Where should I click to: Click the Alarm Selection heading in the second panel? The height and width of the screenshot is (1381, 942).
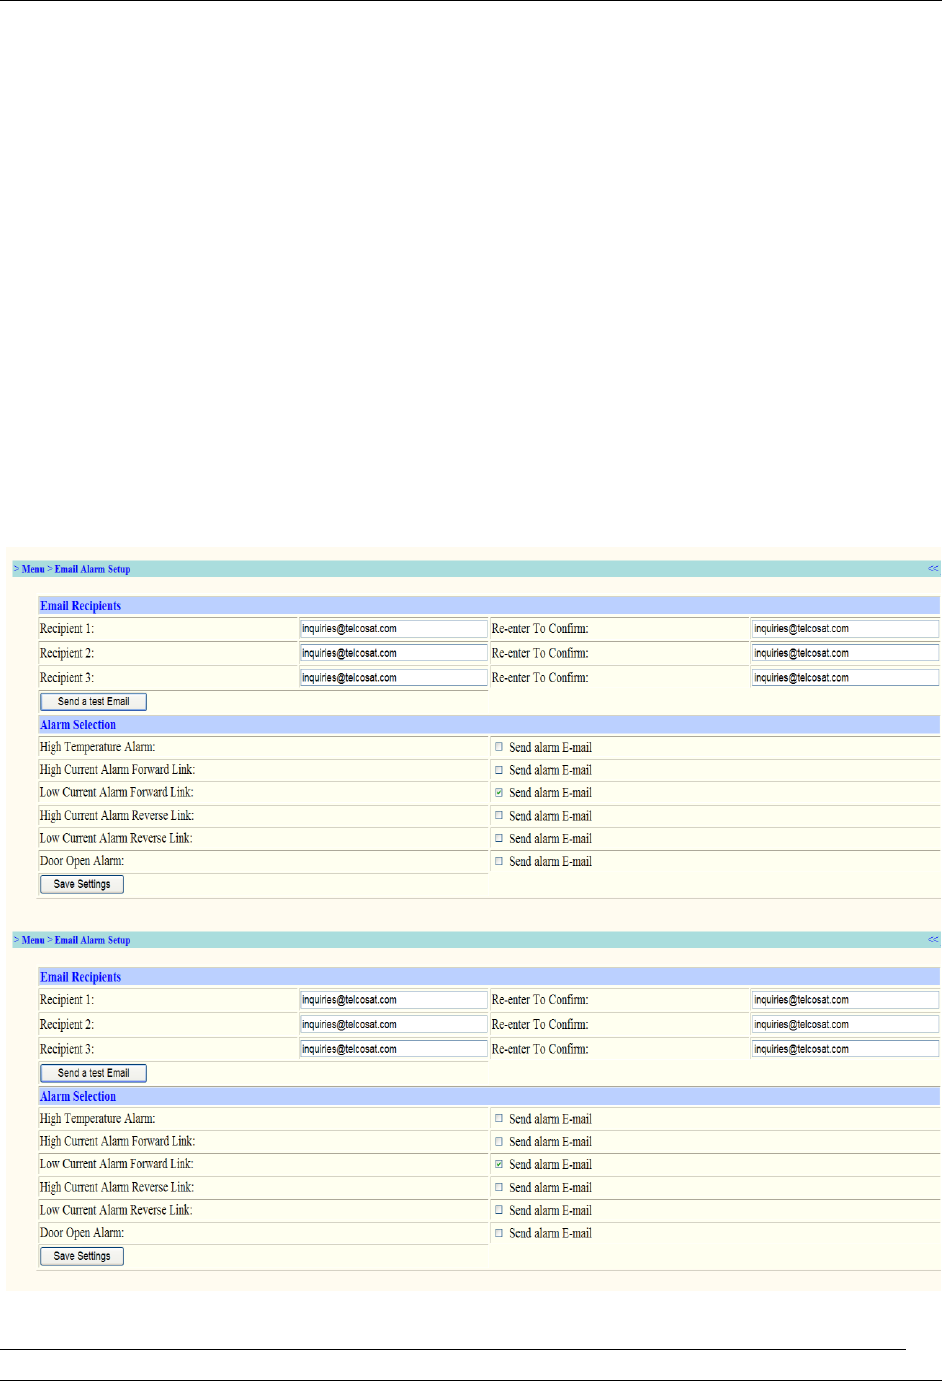coord(78,1097)
